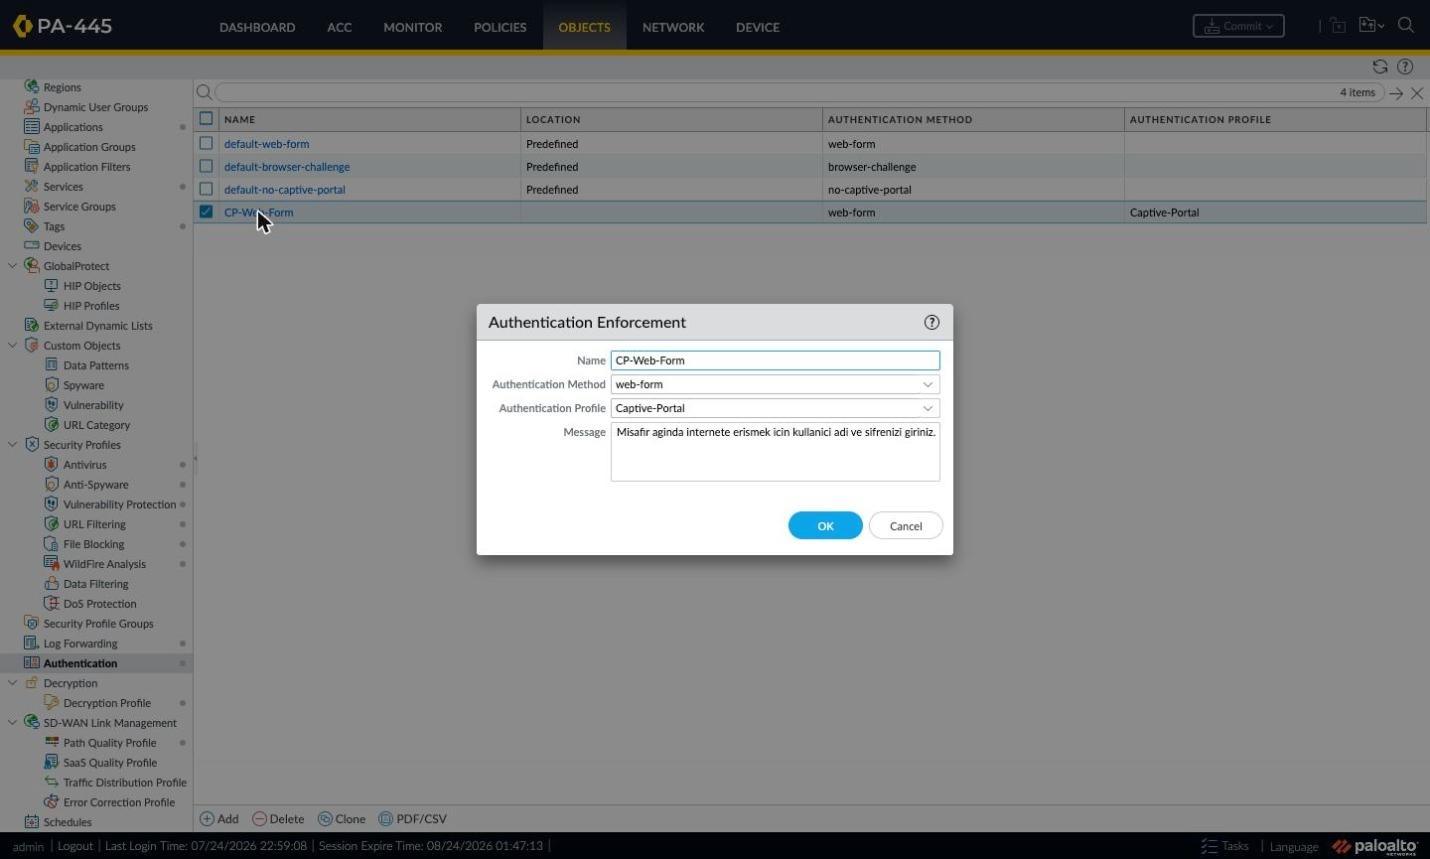
Task: Click the Application Filters icon
Action: [32, 167]
